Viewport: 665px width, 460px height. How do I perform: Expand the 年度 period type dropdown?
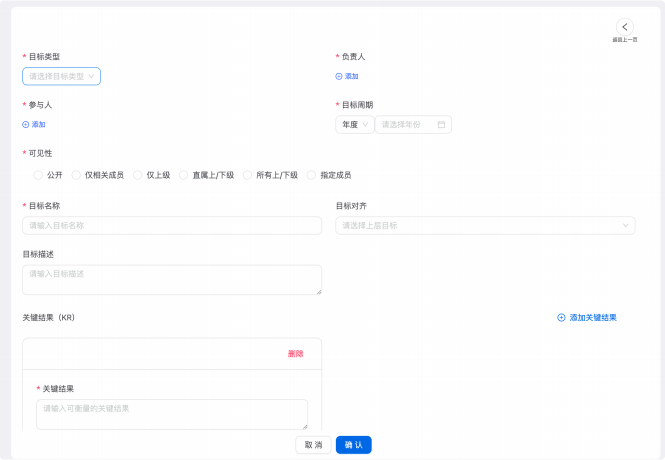[355, 125]
